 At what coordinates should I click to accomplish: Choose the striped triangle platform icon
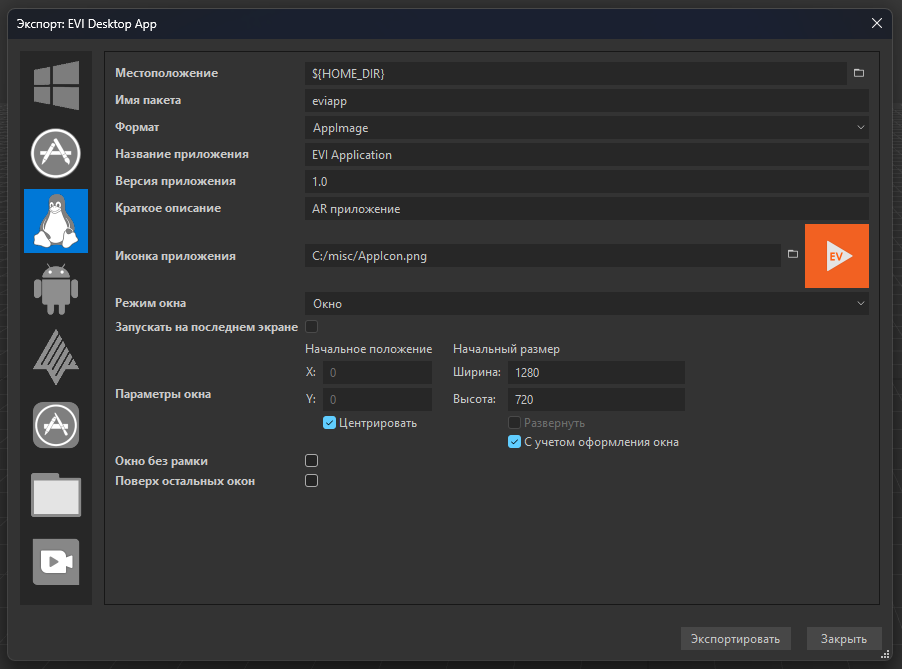coord(56,357)
